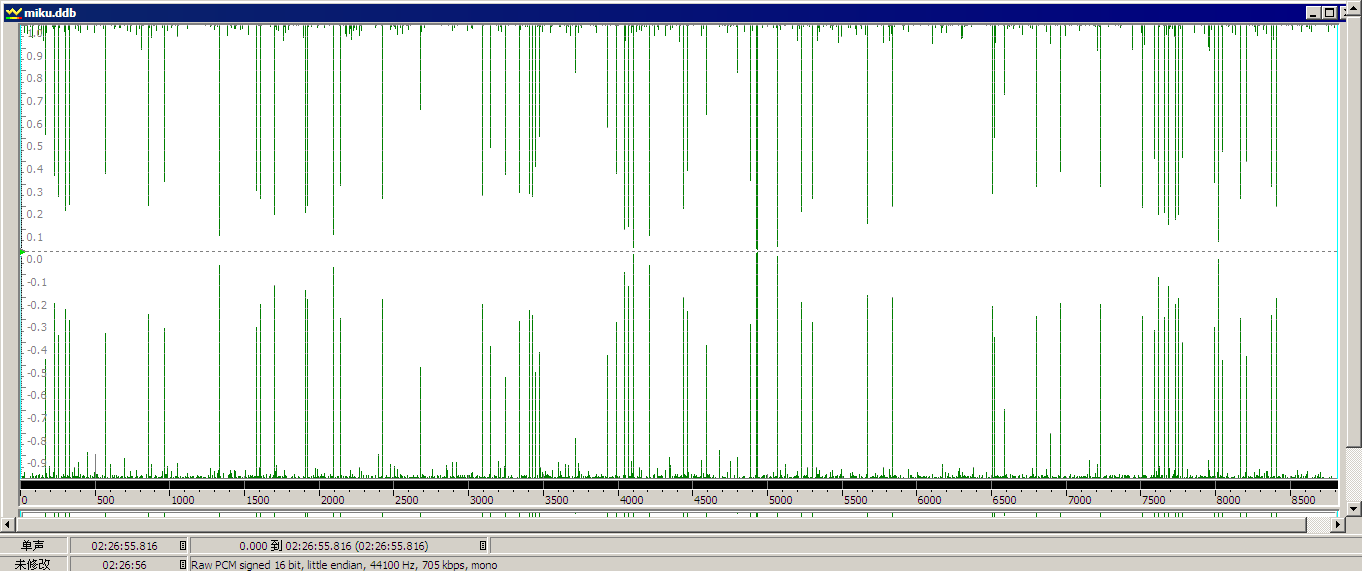Maximize the miku.ddb sound window
The height and width of the screenshot is (571, 1362).
click(x=1329, y=13)
